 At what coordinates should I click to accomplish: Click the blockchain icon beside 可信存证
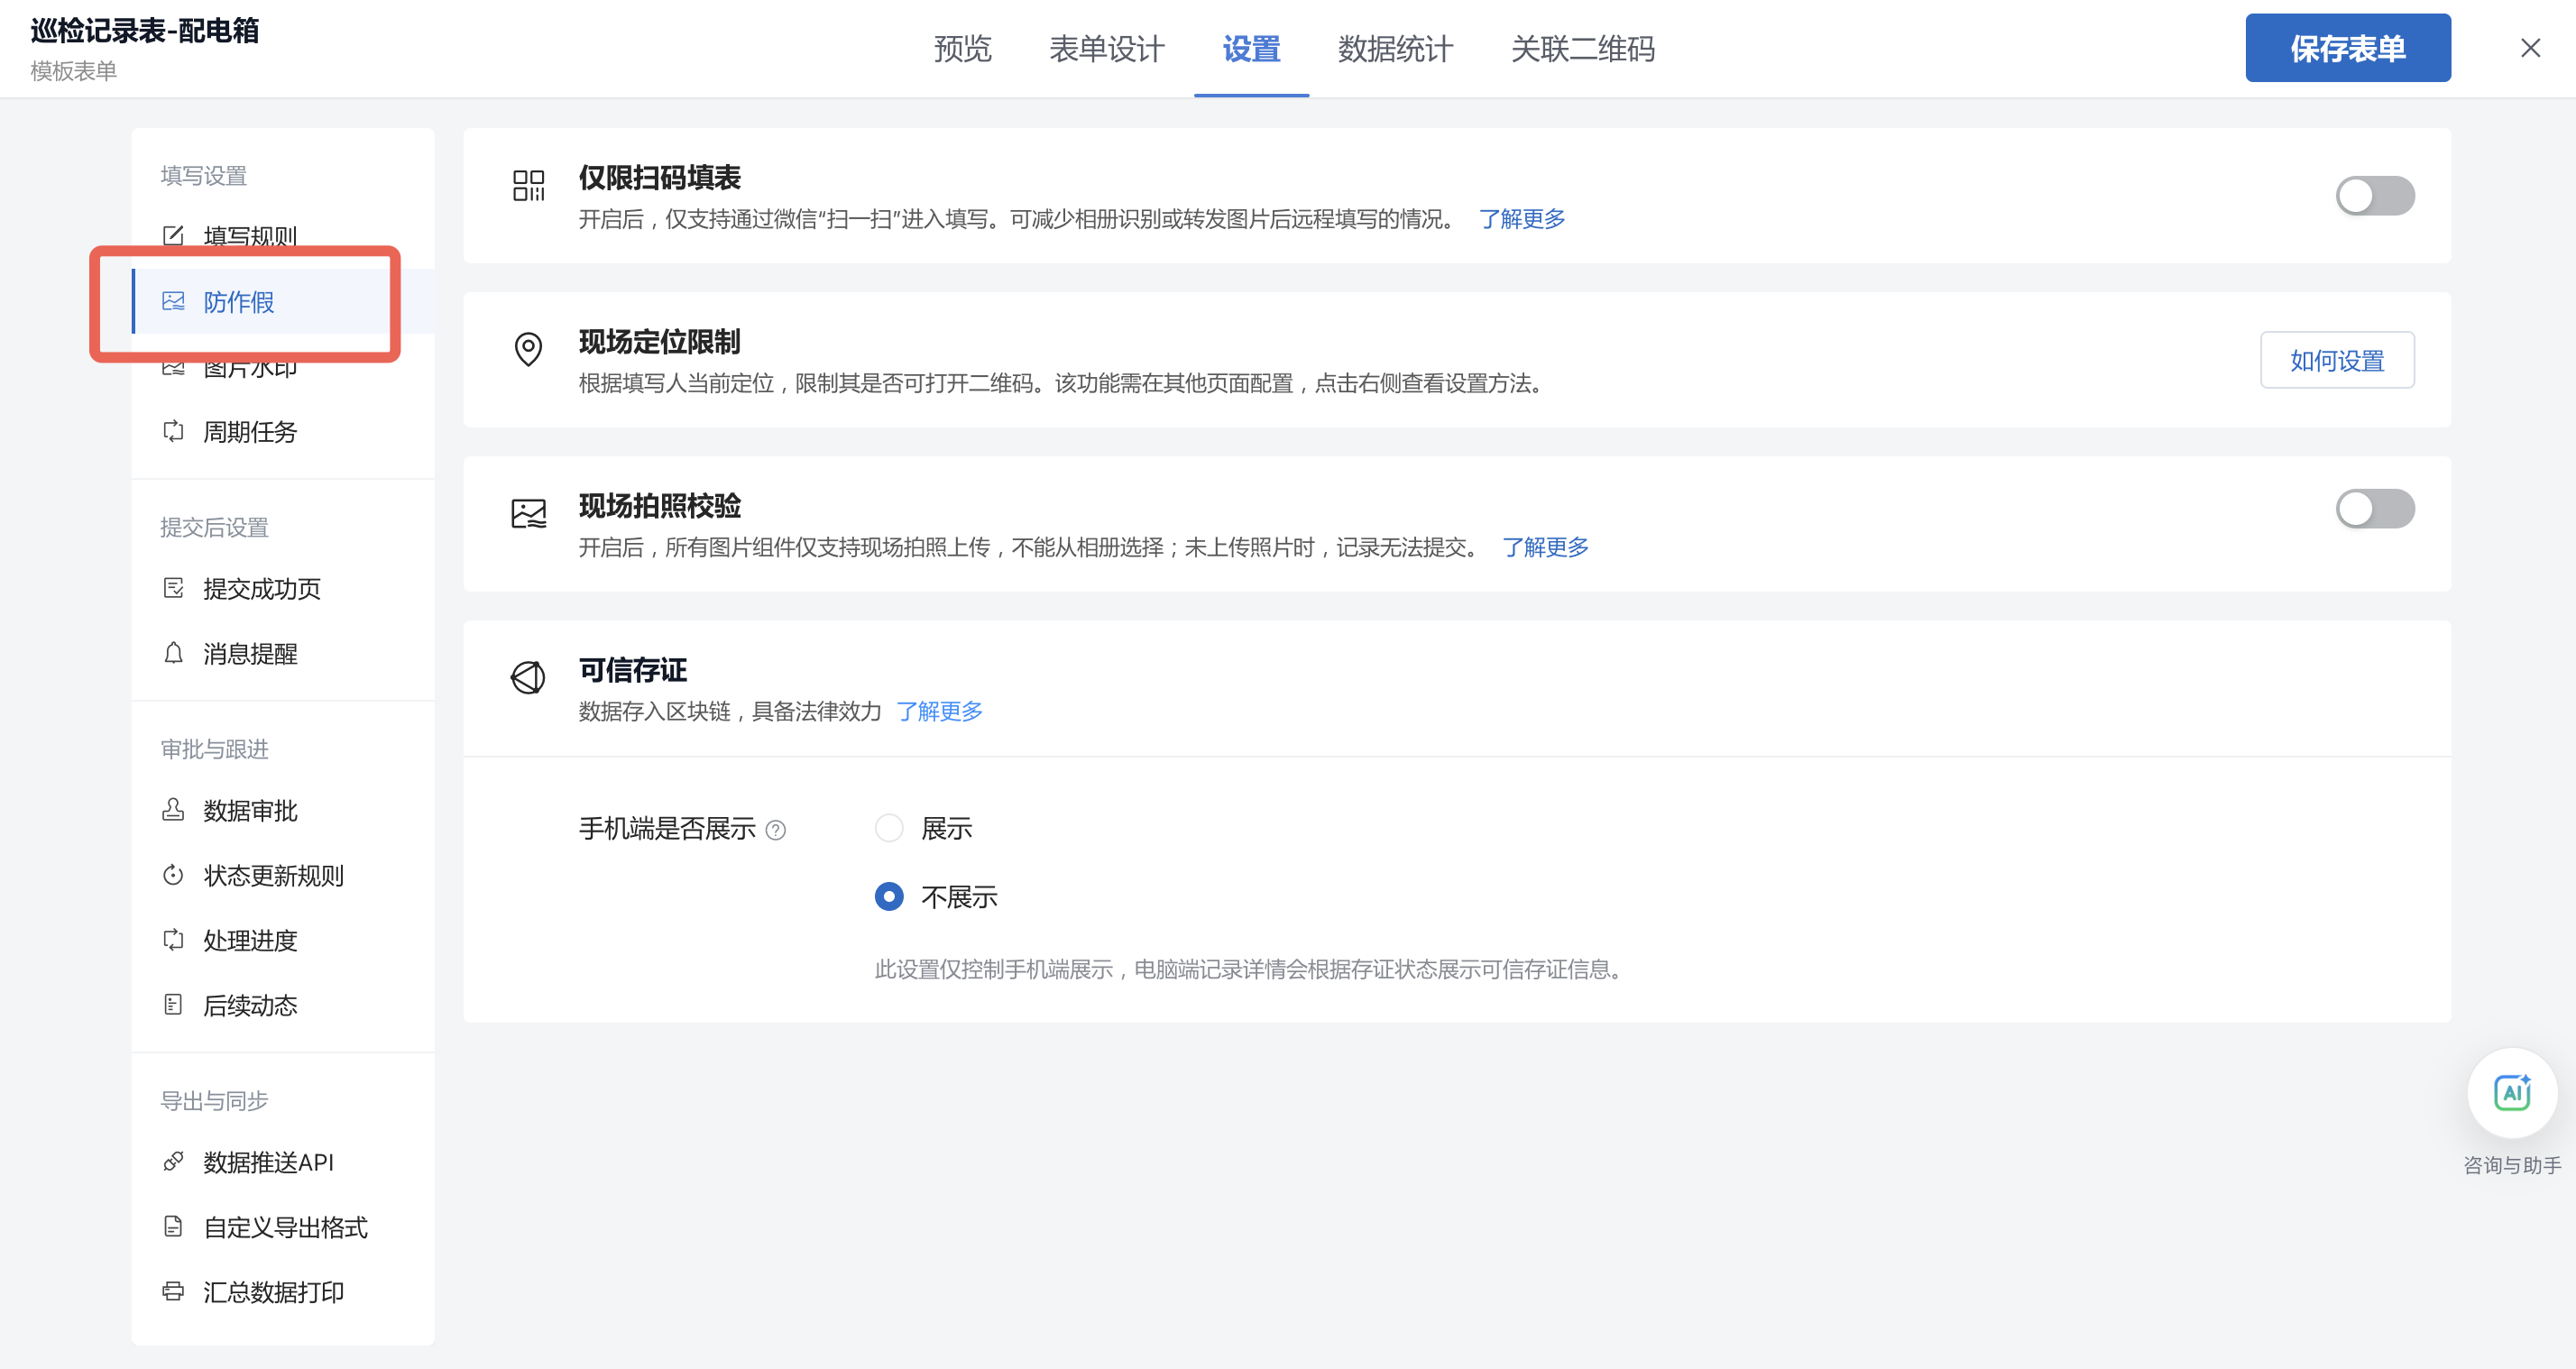pos(528,678)
